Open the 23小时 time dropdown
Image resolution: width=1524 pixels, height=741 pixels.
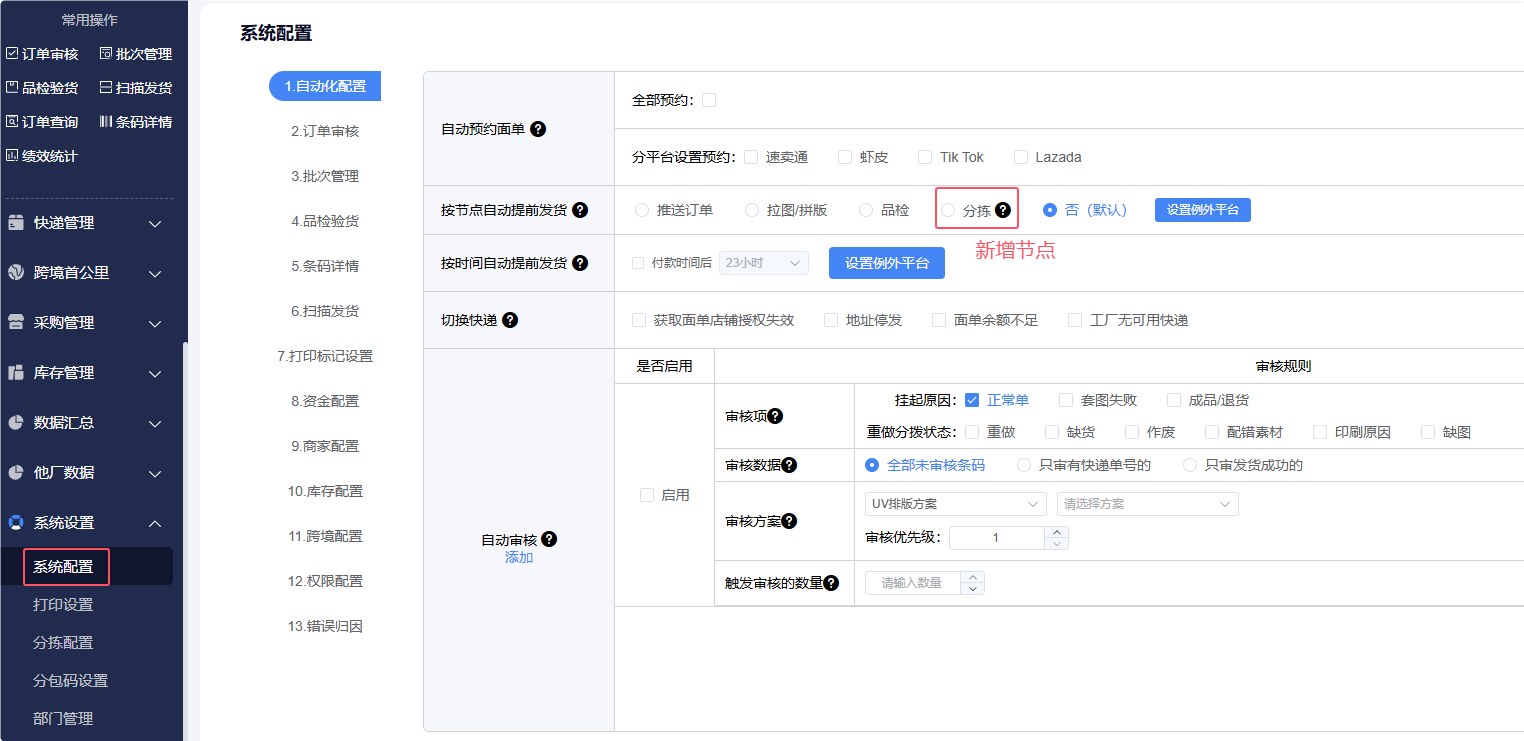point(763,263)
